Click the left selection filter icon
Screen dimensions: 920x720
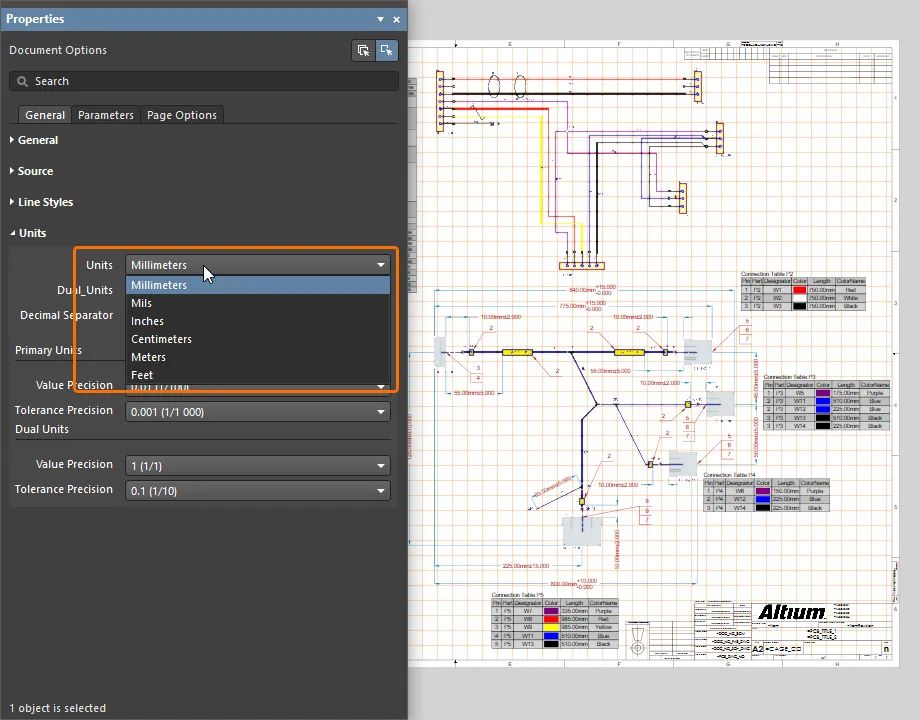coord(363,50)
